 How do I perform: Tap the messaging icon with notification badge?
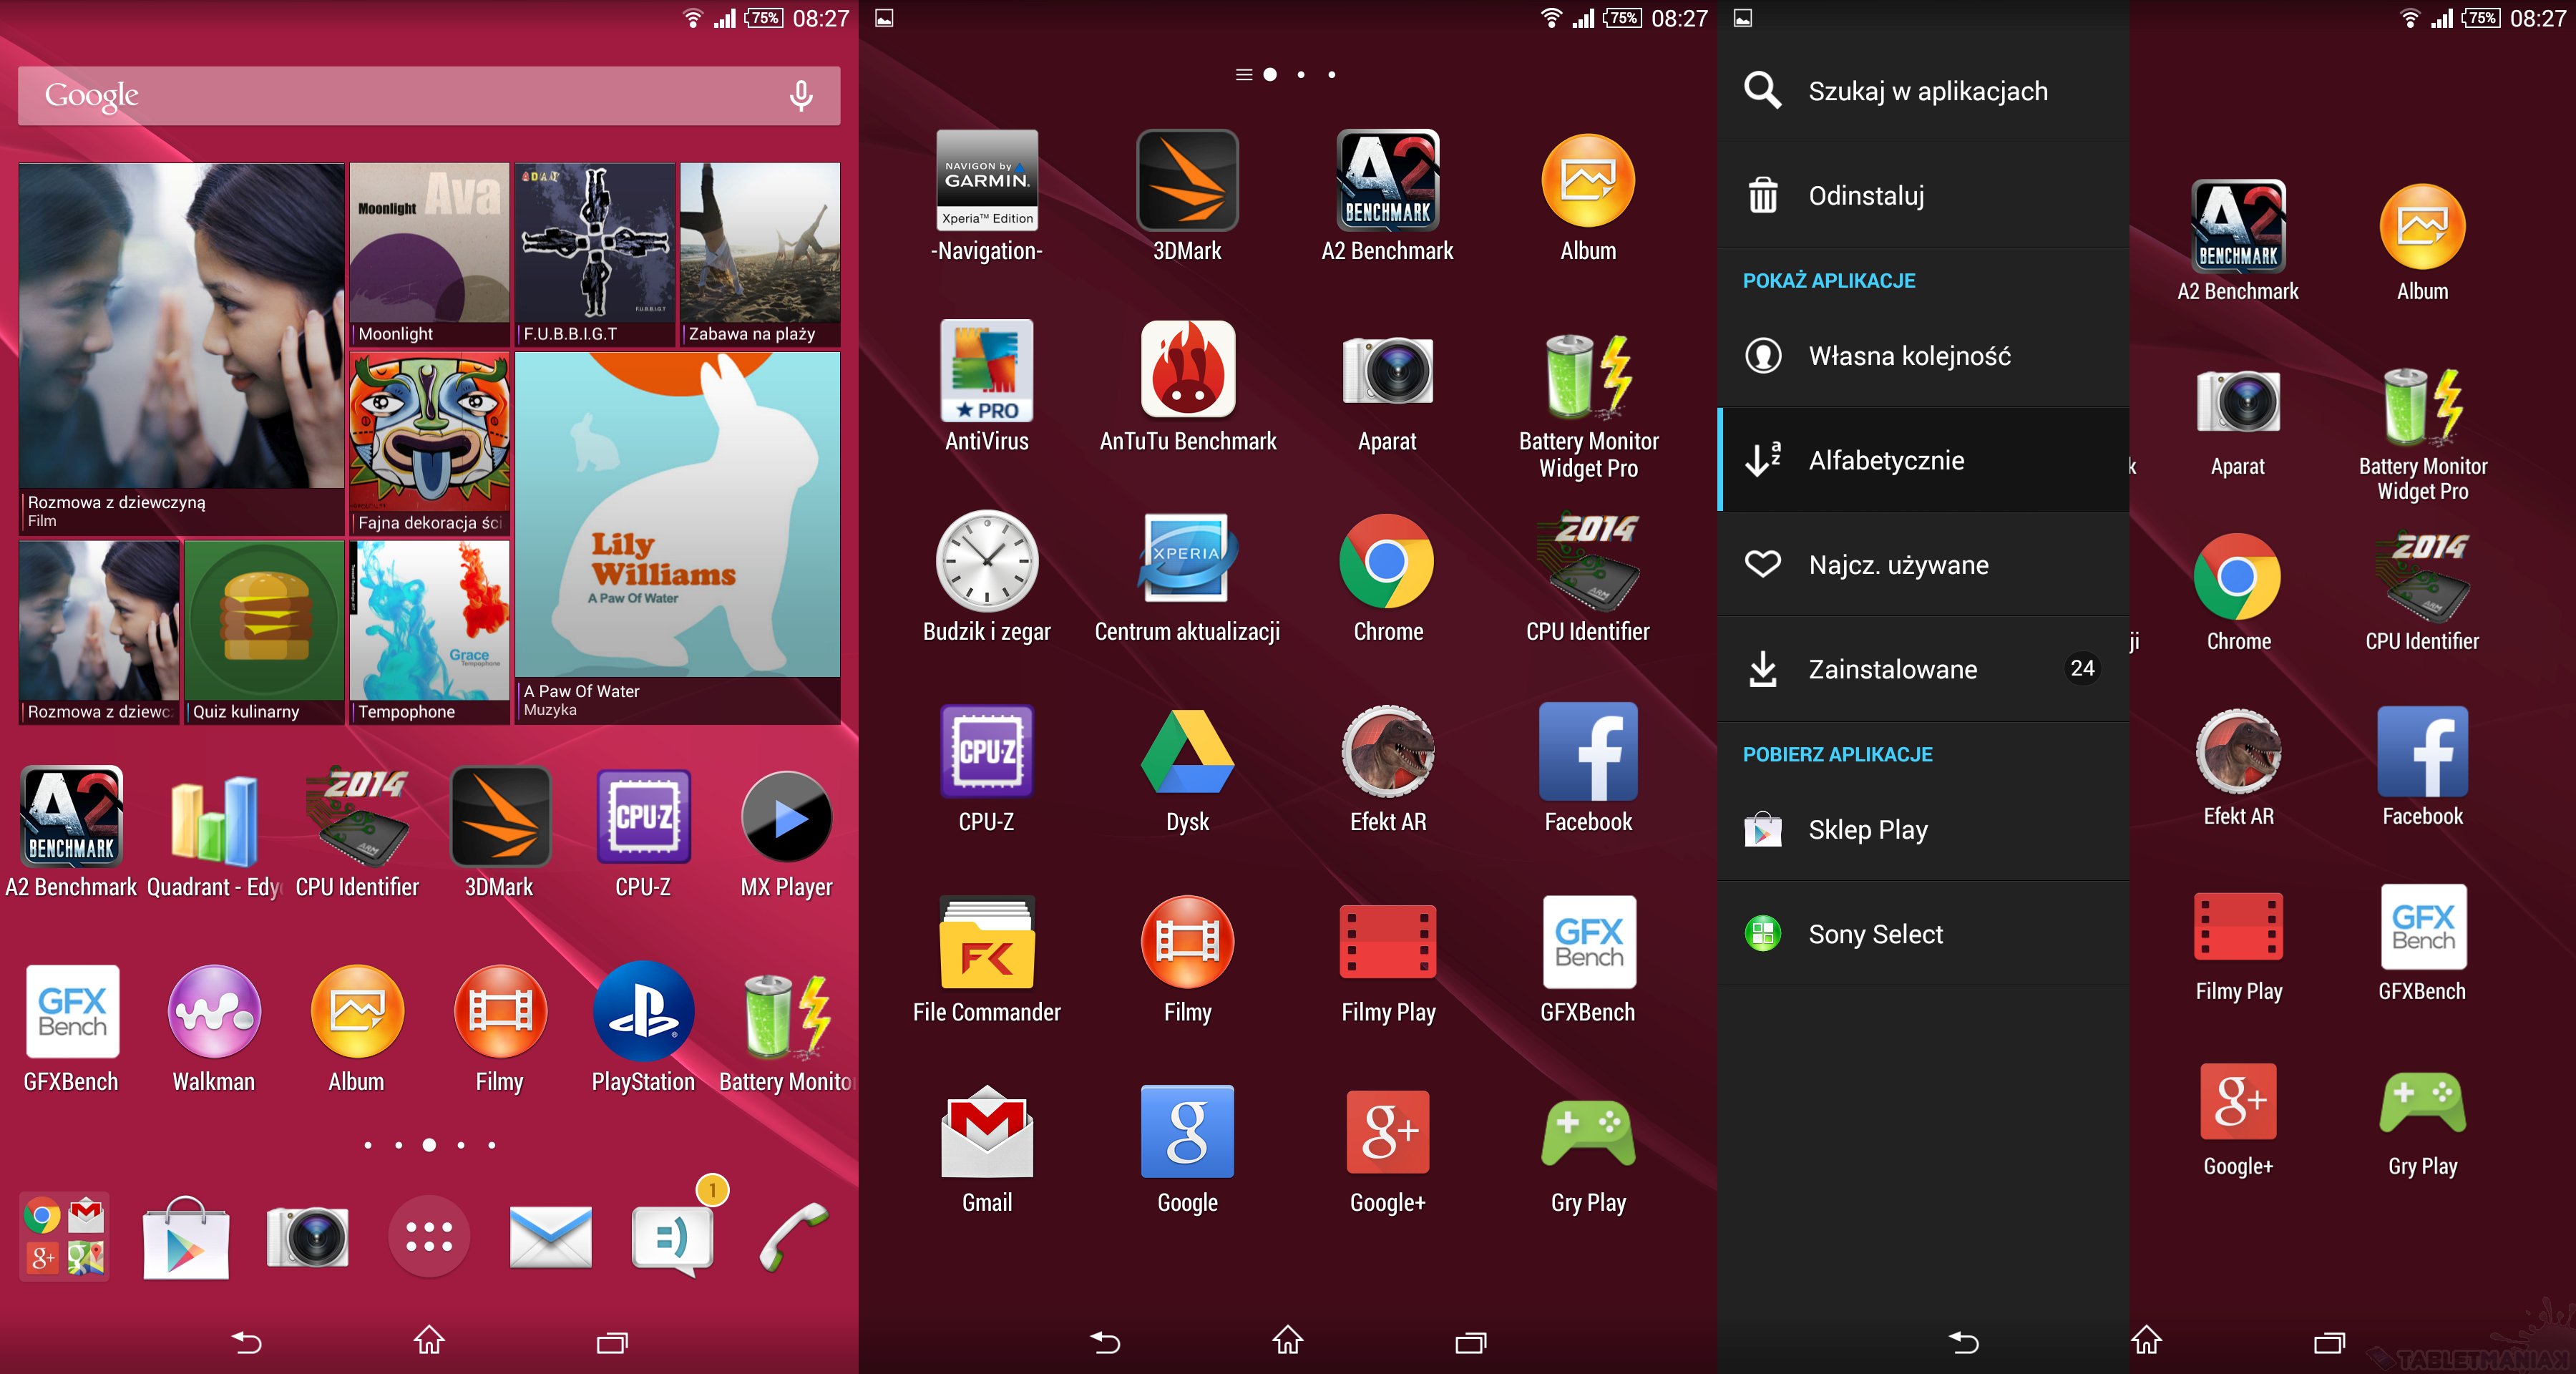click(x=673, y=1236)
